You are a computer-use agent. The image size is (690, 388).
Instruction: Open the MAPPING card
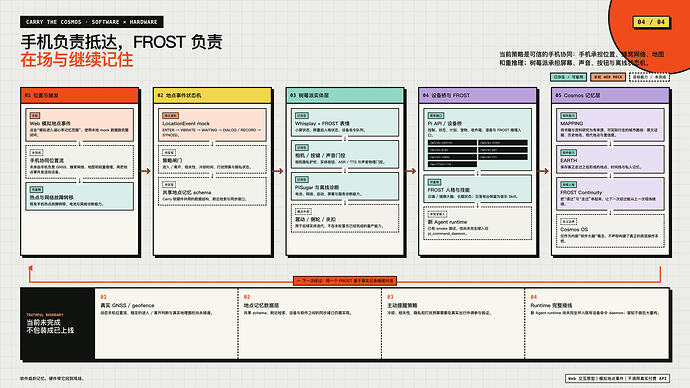click(x=610, y=125)
